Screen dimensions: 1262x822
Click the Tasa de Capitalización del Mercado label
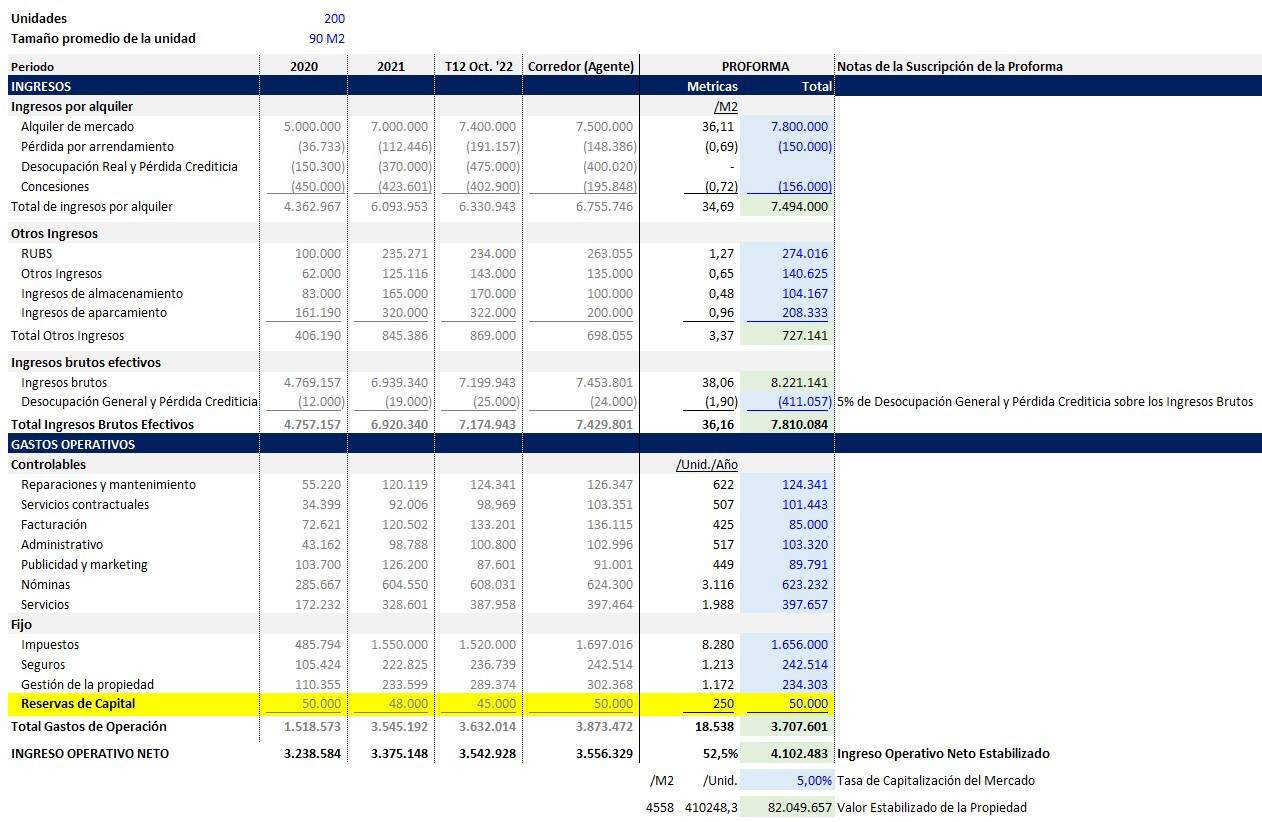935,781
